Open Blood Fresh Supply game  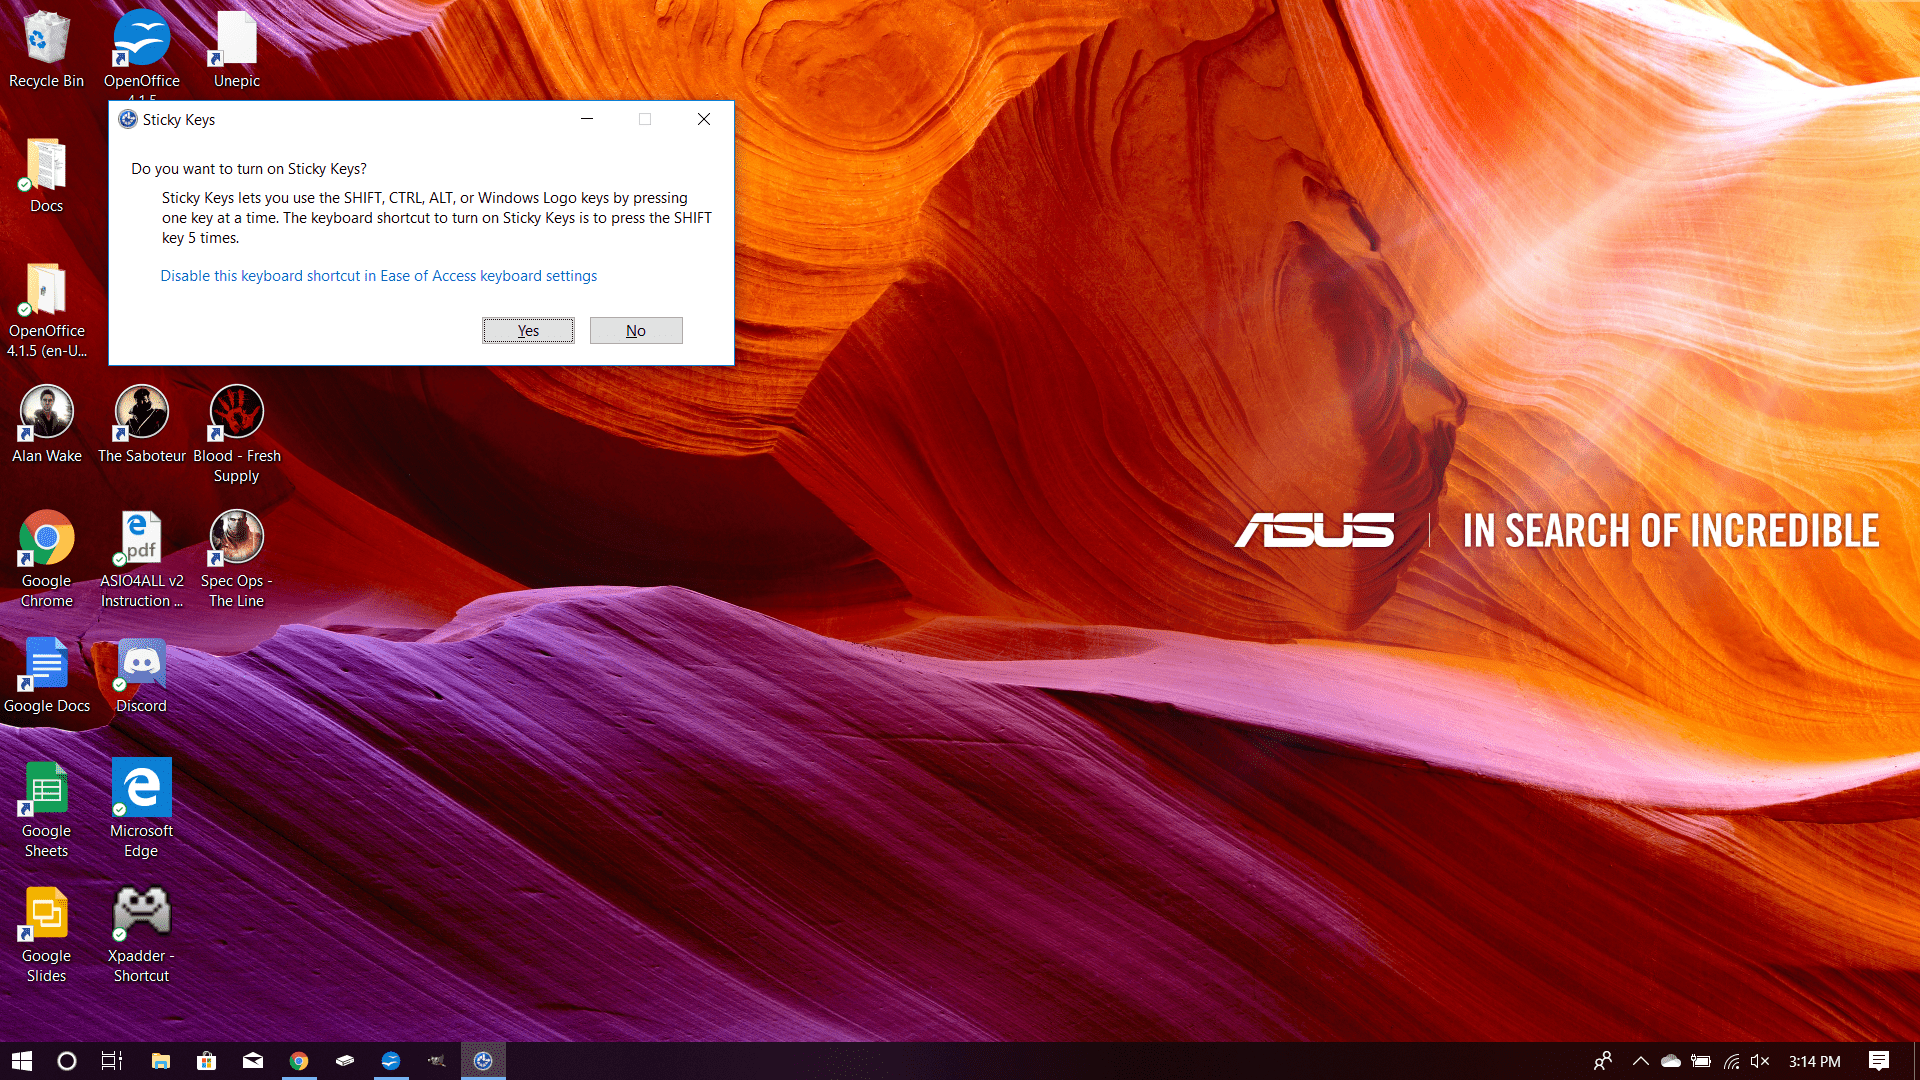[235, 411]
